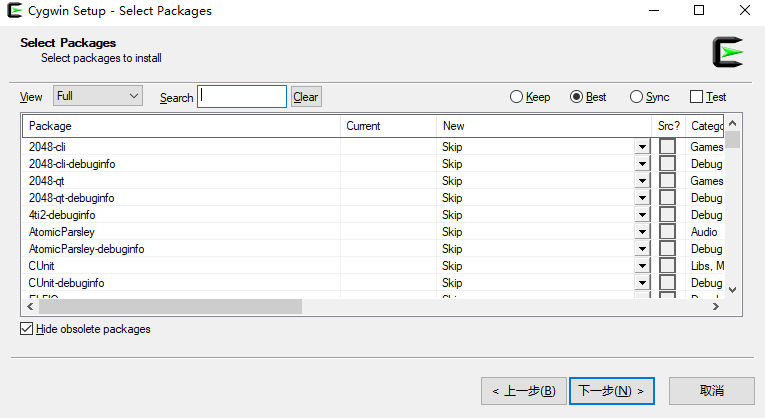Go back with the 上一步(B) button
Viewport: 765px width, 418px height.
tap(523, 391)
